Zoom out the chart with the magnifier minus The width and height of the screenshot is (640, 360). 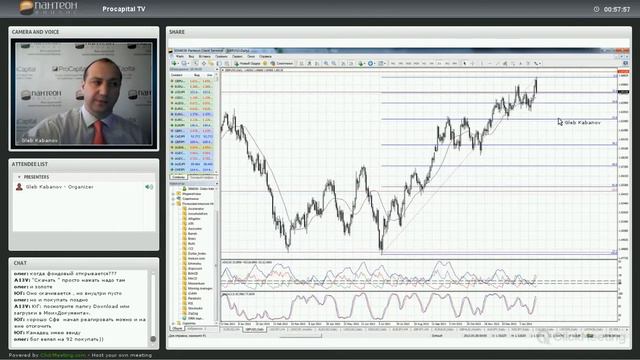(x=334, y=63)
